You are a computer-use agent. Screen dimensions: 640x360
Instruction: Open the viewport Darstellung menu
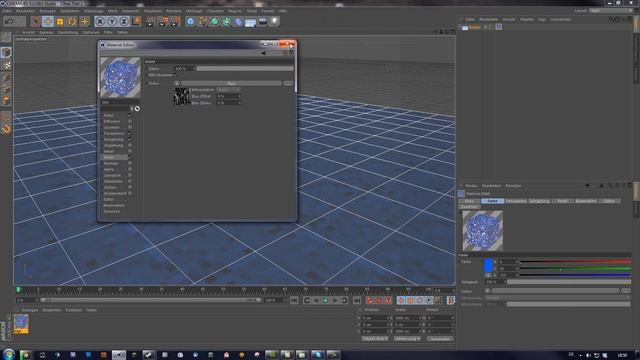[67, 32]
